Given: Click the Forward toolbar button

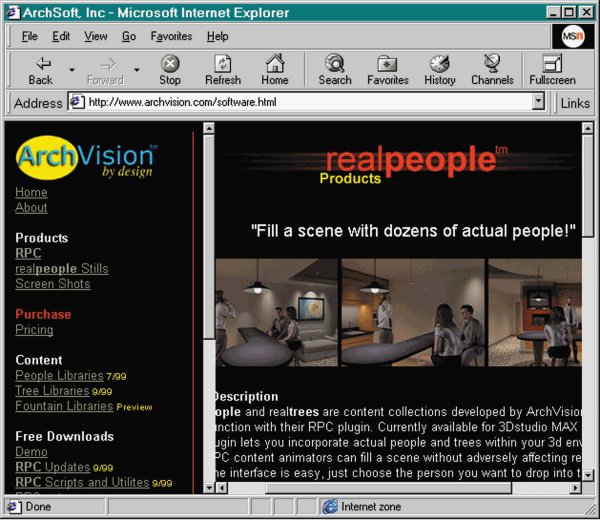Looking at the screenshot, I should [106, 70].
